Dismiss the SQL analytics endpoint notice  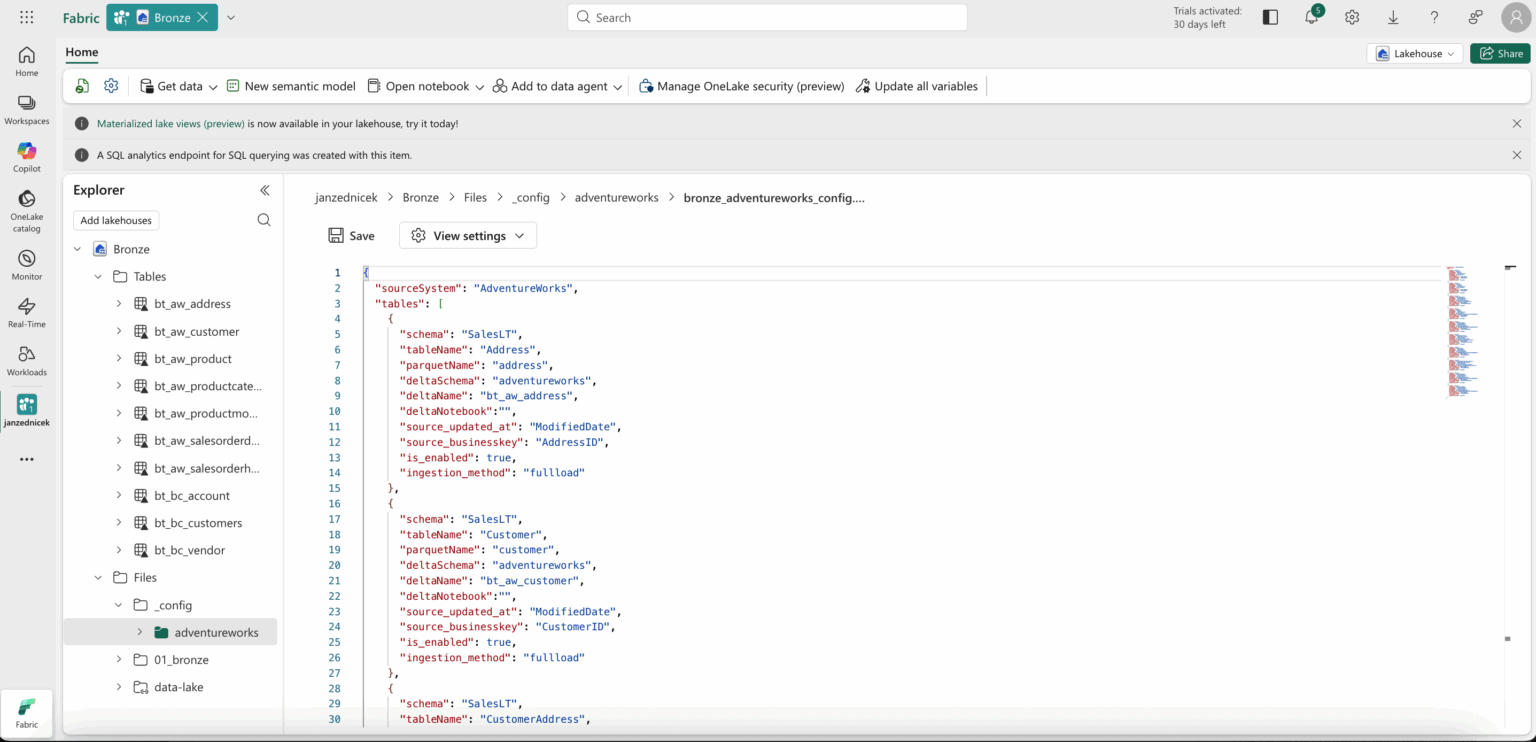1517,155
